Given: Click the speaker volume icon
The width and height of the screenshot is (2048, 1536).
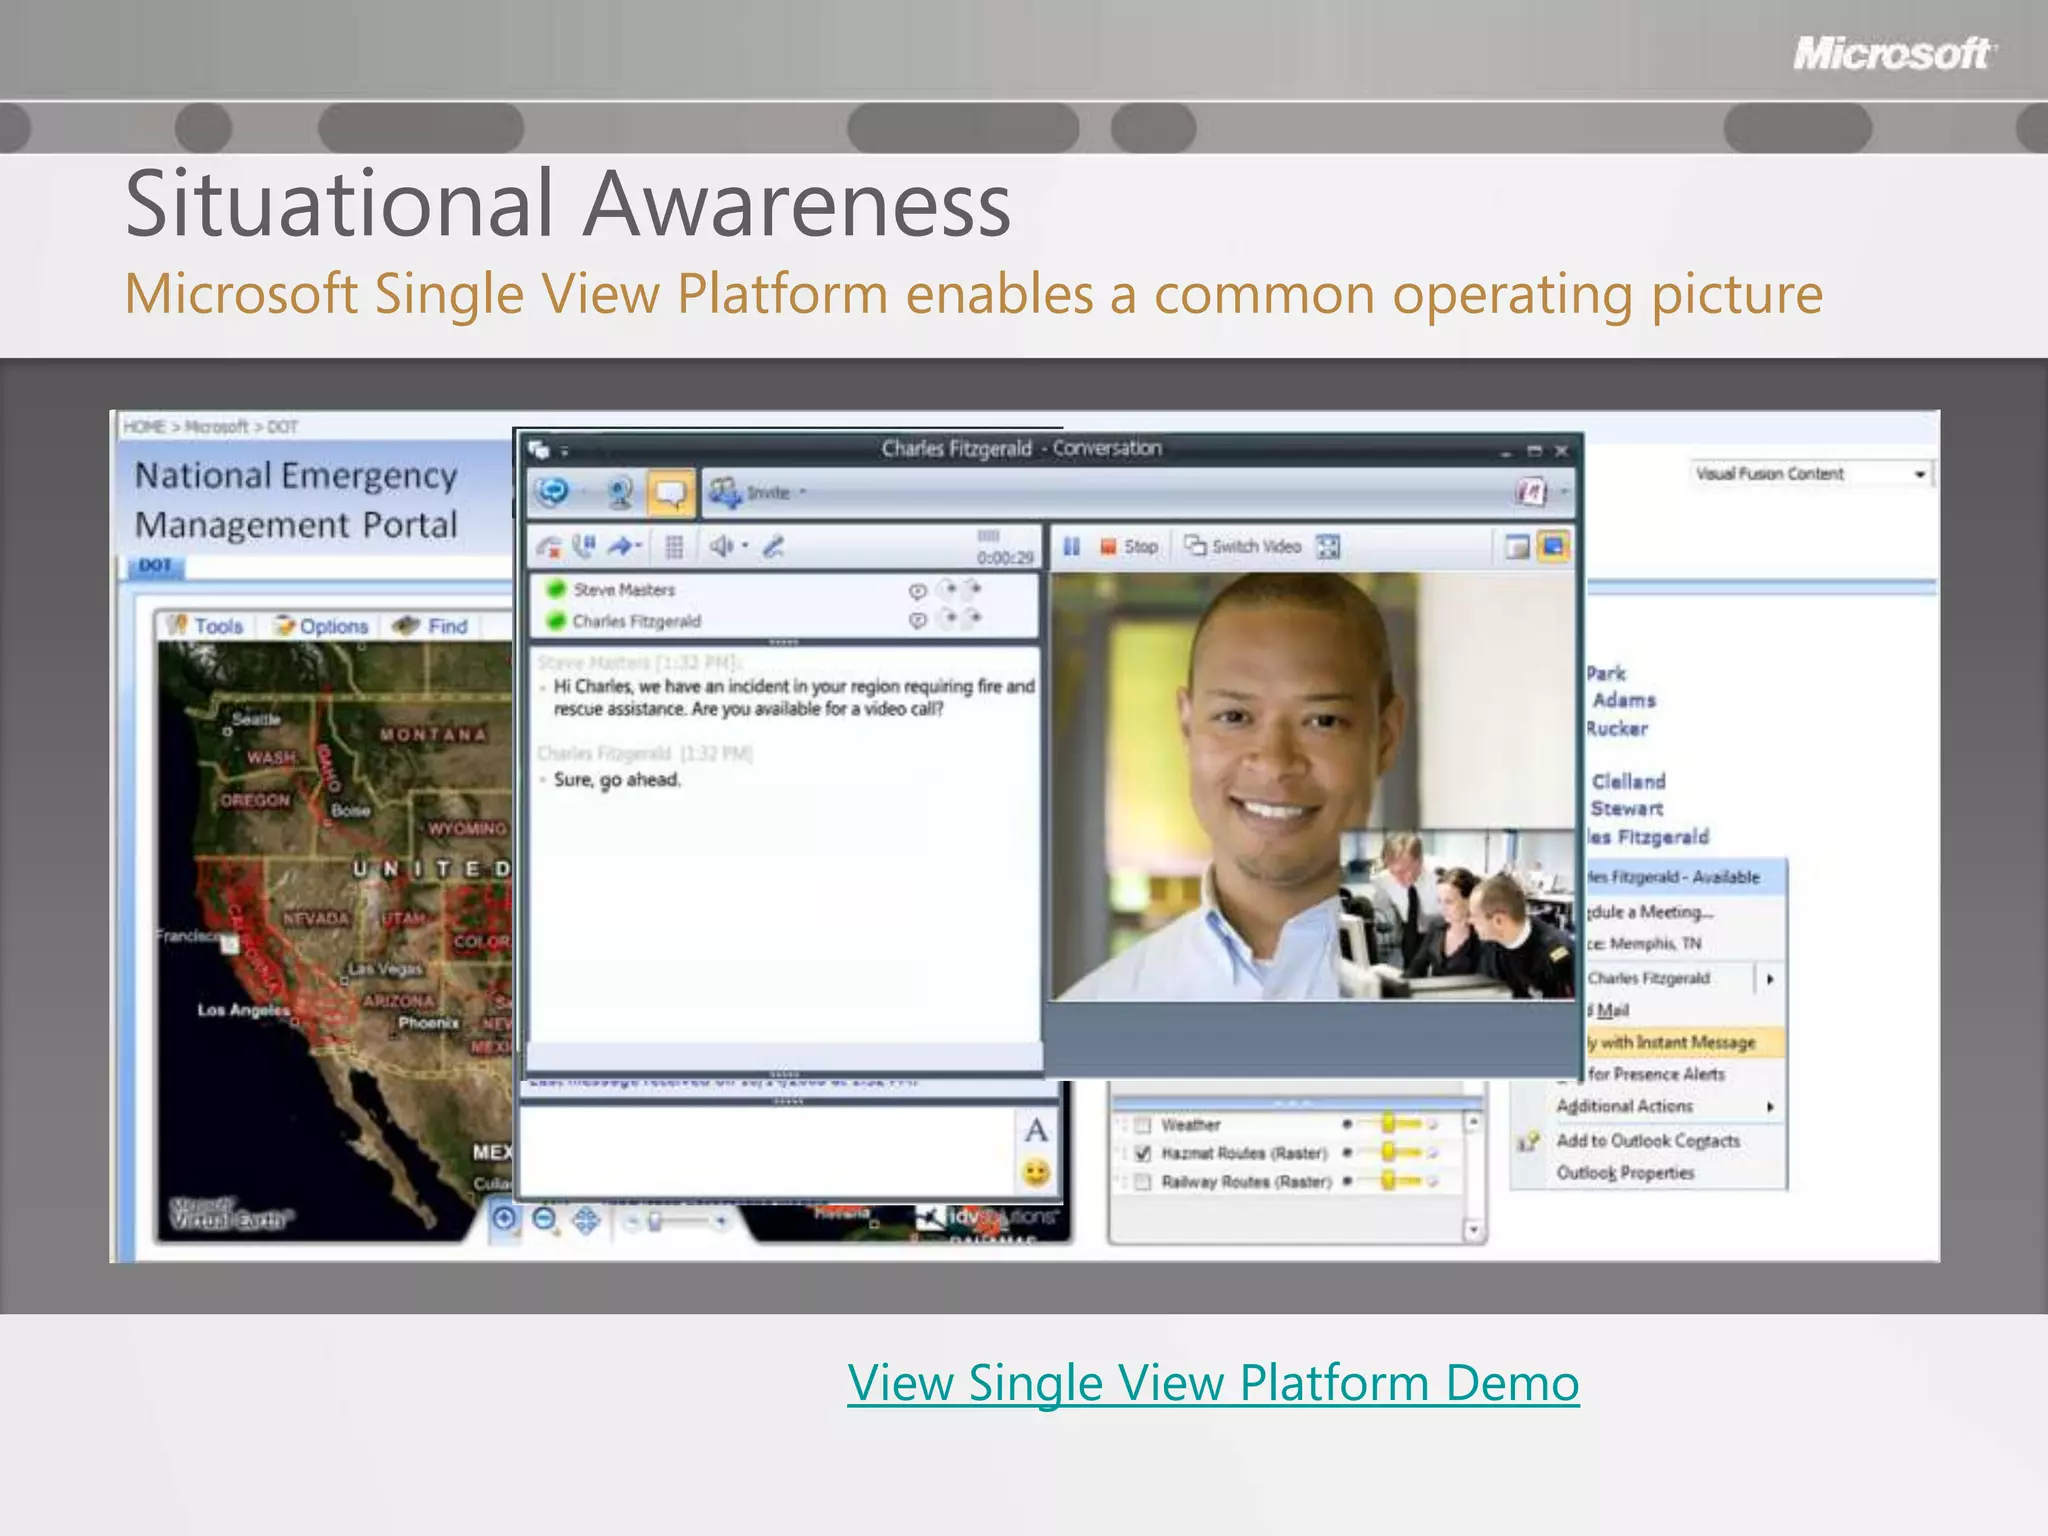Looking at the screenshot, I should pos(720,546).
